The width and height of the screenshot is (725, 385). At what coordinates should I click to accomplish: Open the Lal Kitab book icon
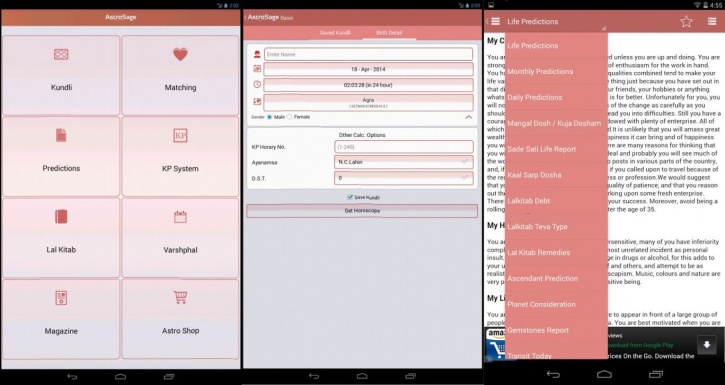(61, 216)
